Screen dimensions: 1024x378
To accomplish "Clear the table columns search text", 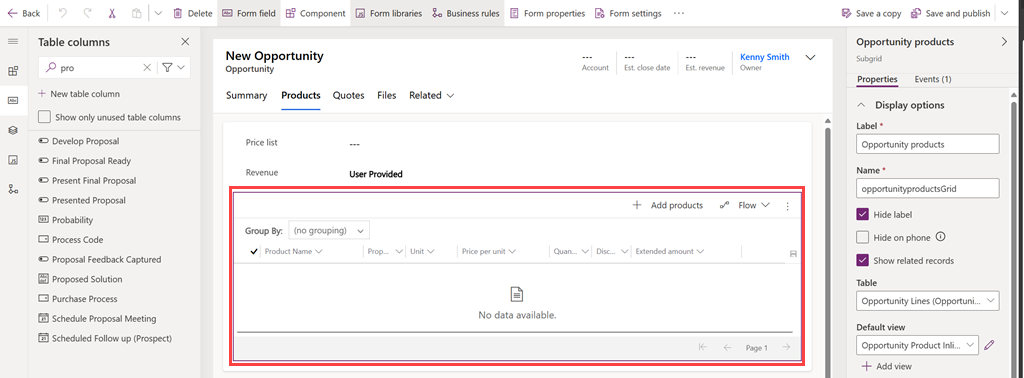I will (x=147, y=67).
